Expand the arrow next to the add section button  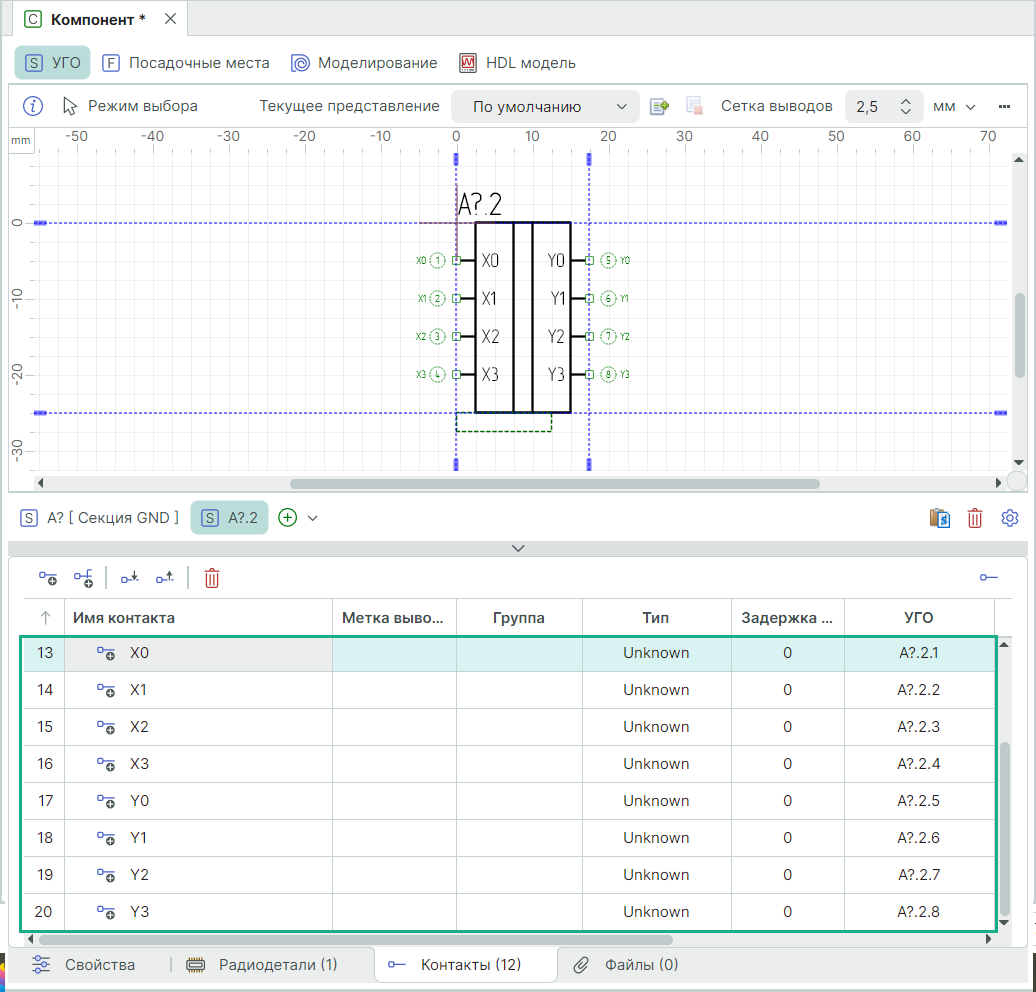click(313, 518)
